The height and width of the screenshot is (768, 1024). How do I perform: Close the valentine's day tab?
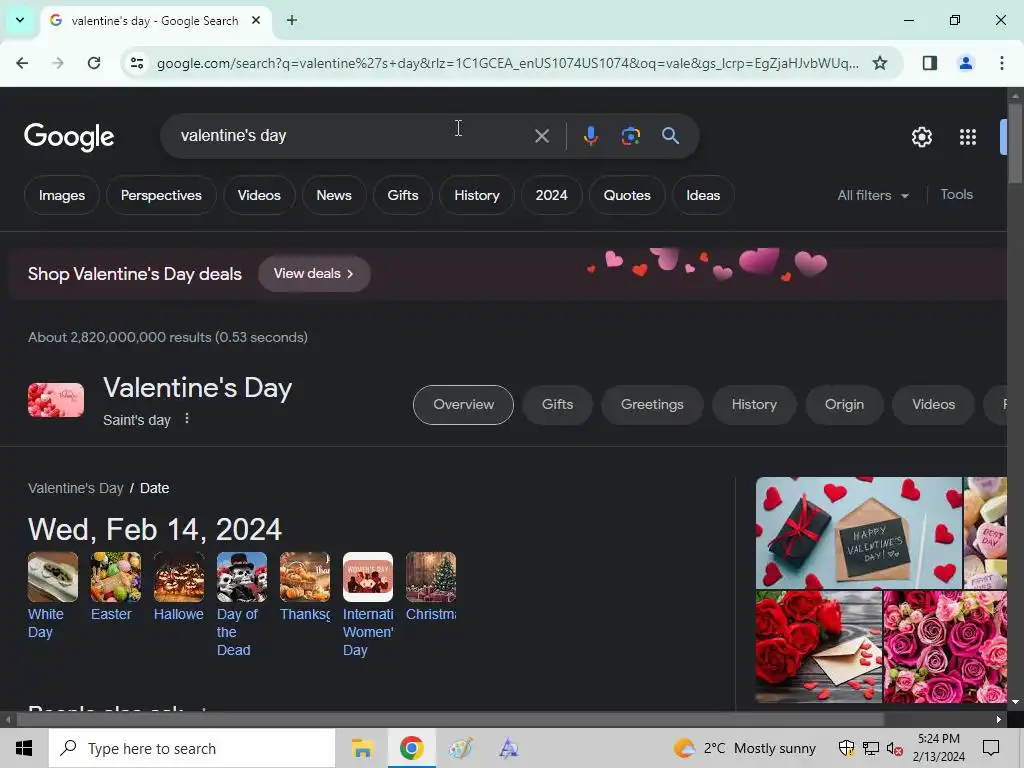(256, 20)
